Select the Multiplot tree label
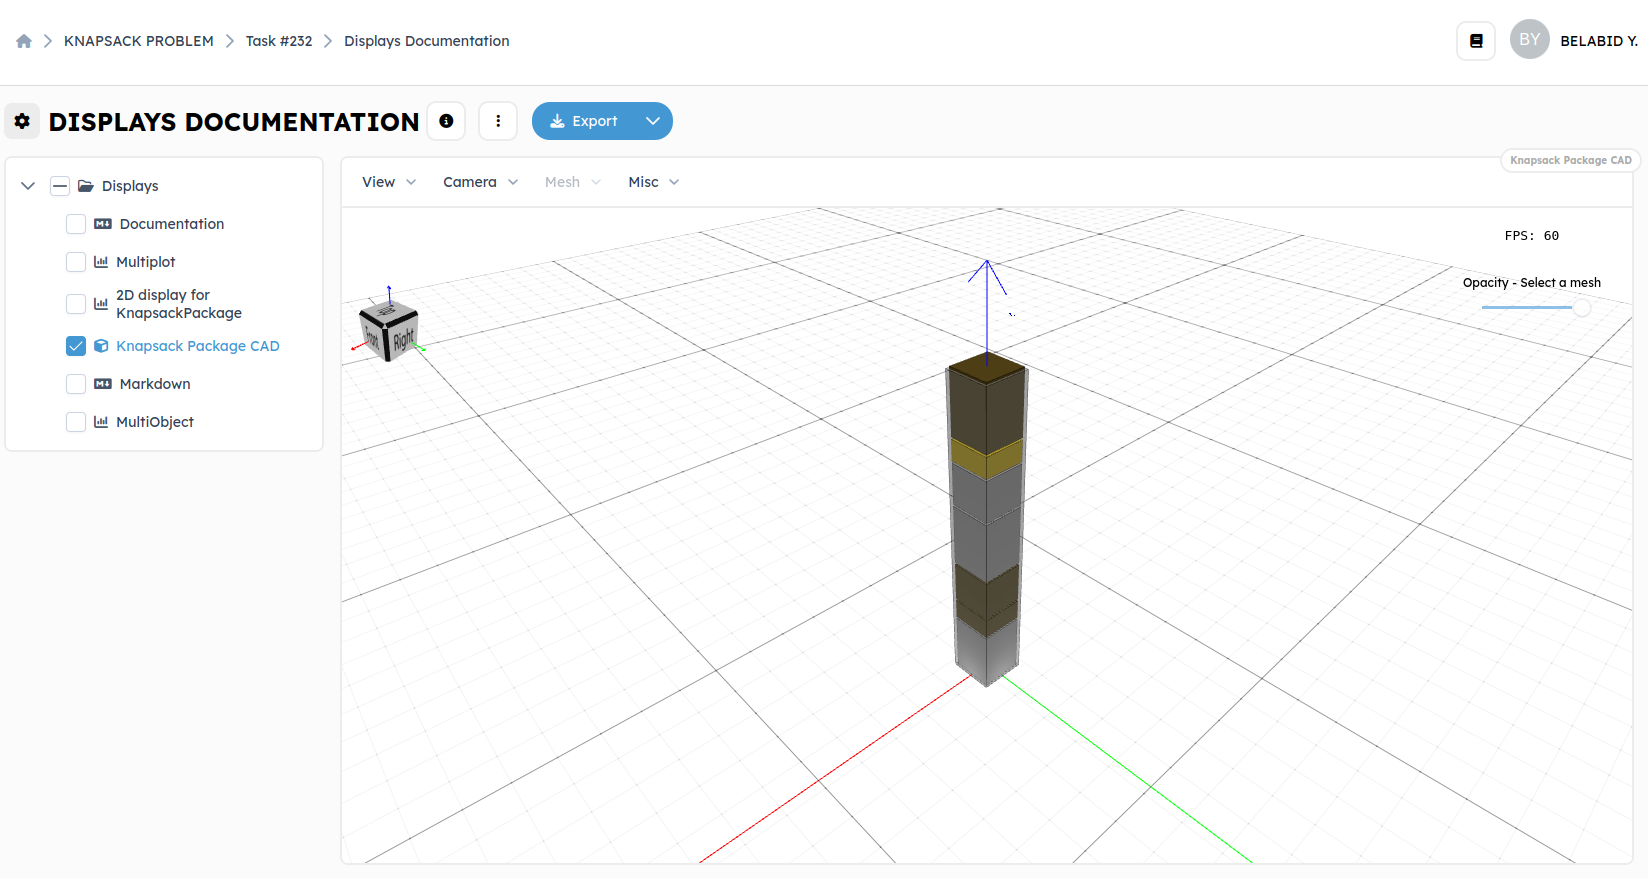Screen dimensions: 1648x878 (x=146, y=262)
